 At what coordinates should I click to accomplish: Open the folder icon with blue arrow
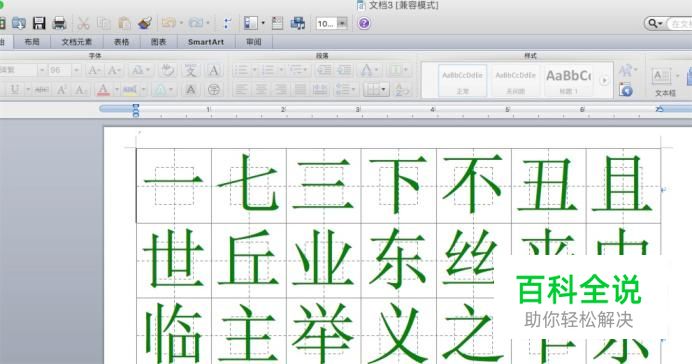pos(19,23)
